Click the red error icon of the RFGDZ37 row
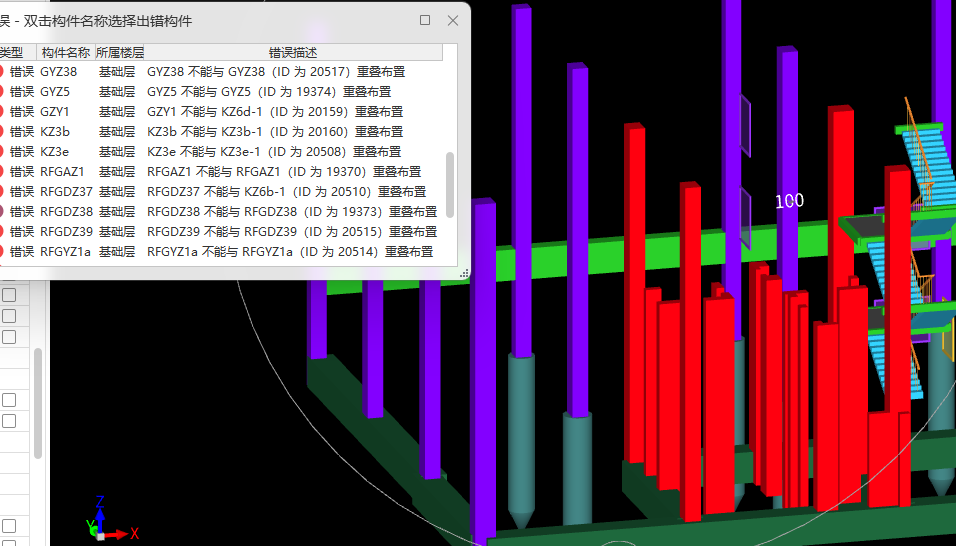Viewport: 956px width, 546px height. tap(1, 192)
